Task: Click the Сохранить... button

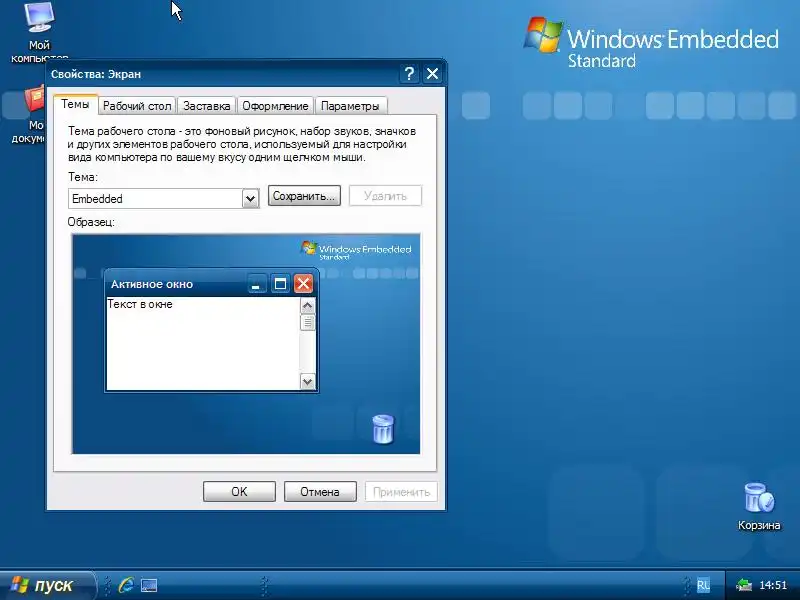Action: point(304,196)
